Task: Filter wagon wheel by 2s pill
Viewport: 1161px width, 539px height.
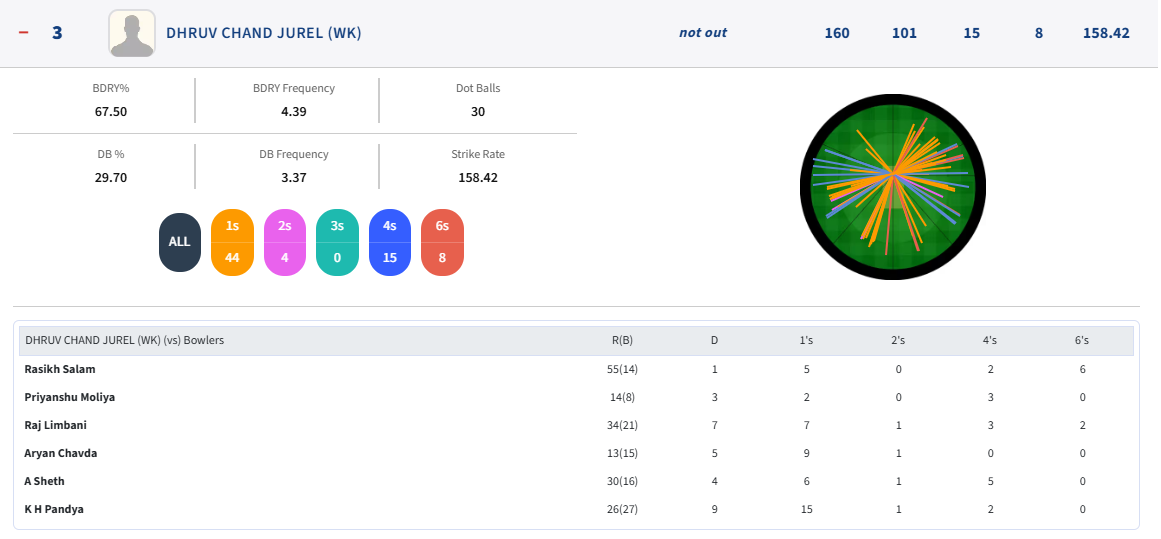Action: click(285, 242)
